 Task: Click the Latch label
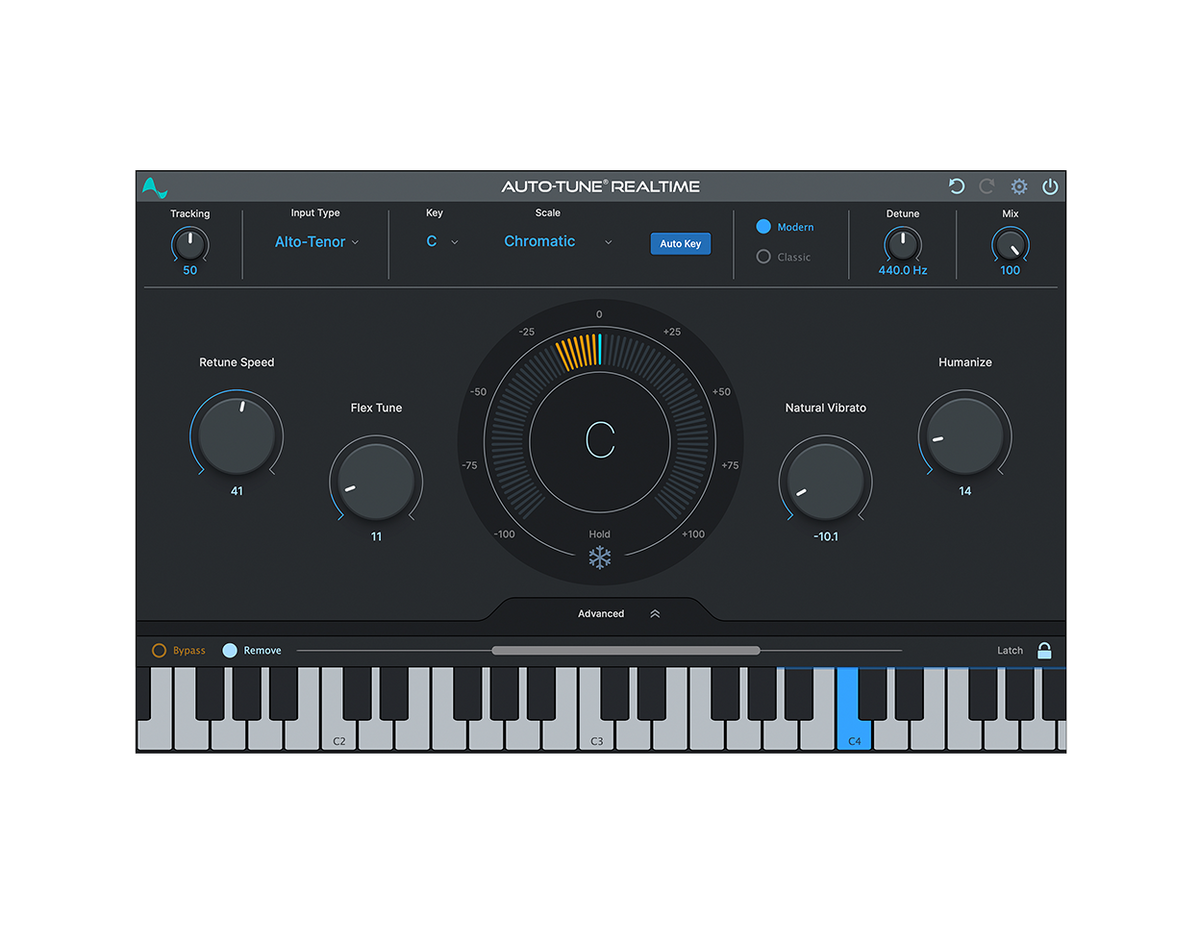[1010, 651]
